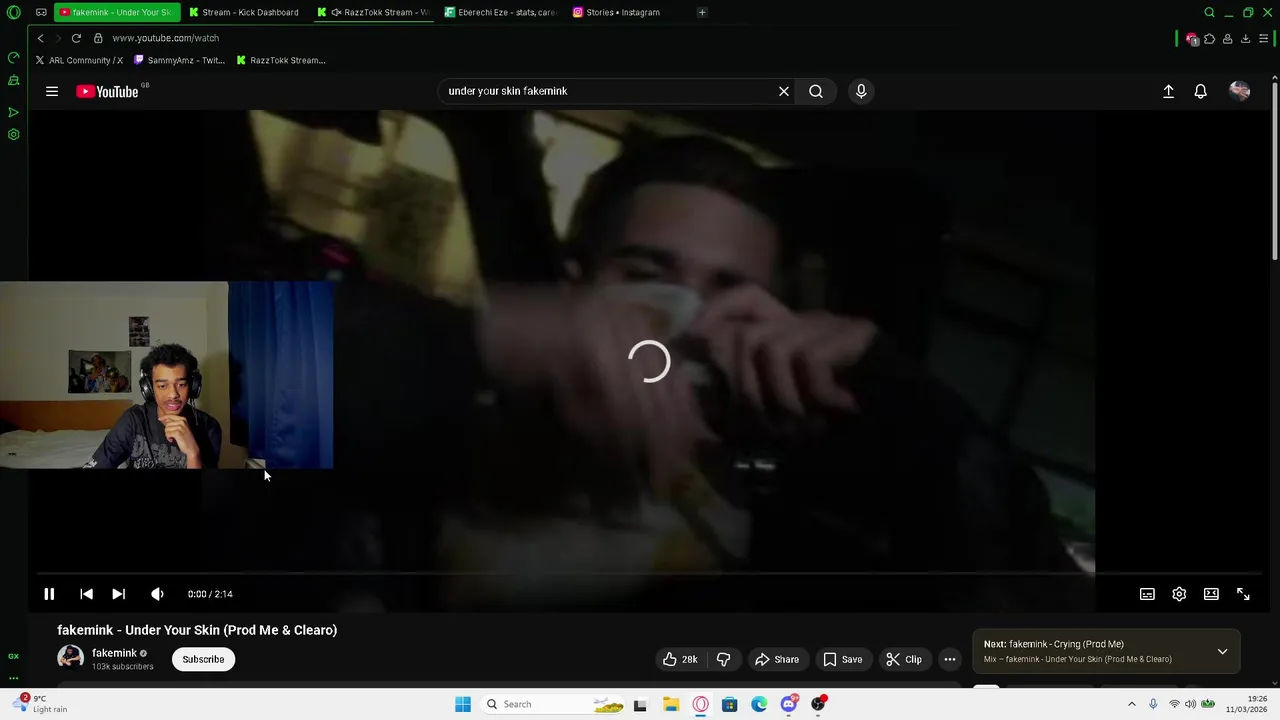Open the fakemink channel name link
The height and width of the screenshot is (720, 1280).
114,653
